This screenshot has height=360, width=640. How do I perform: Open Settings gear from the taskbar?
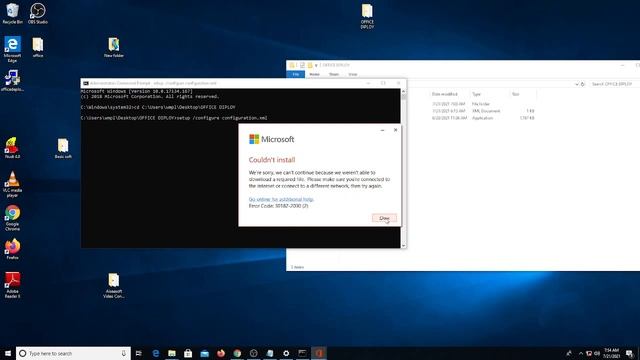tap(286, 353)
